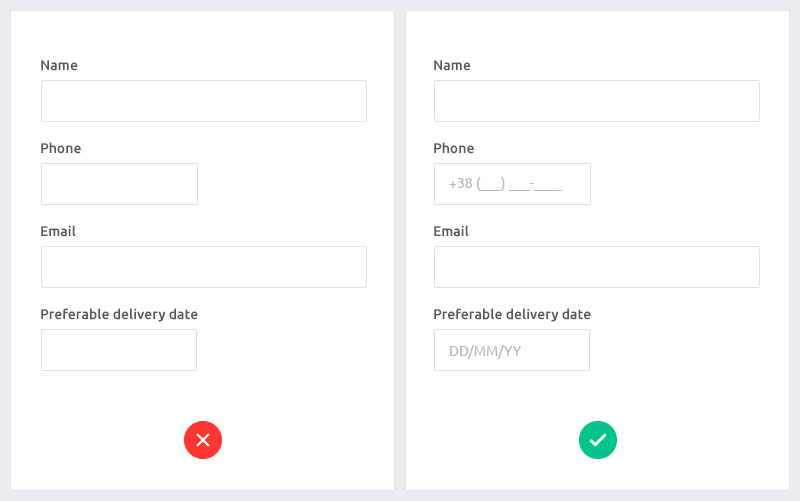The width and height of the screenshot is (800, 501).
Task: Focus the Phone field with +38 mask
Action: click(512, 184)
